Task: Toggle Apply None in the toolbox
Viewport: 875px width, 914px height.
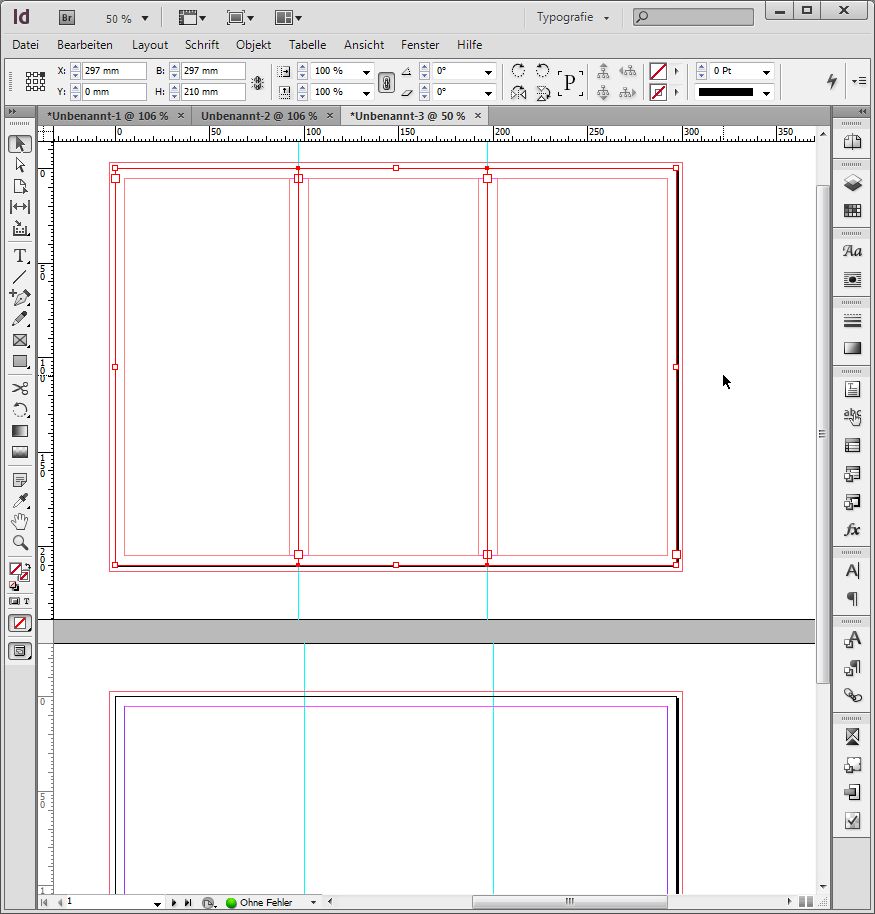Action: (20, 623)
